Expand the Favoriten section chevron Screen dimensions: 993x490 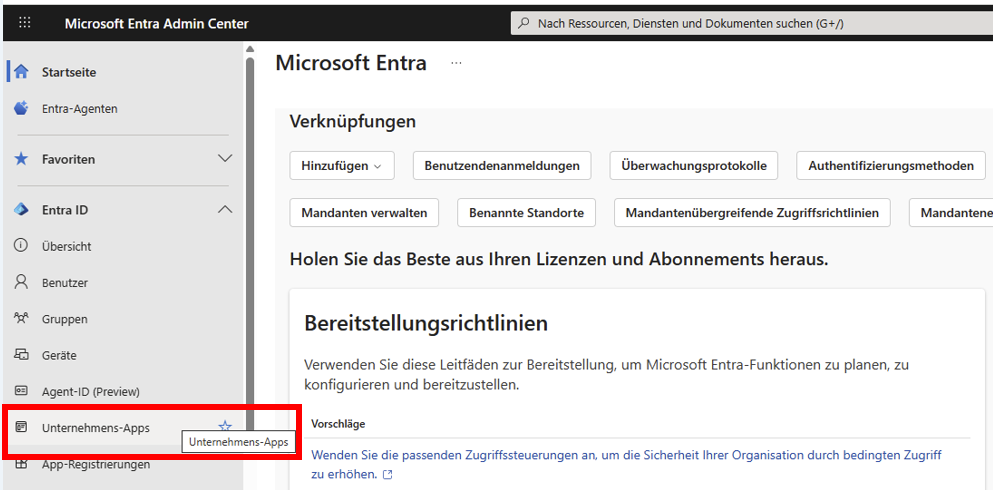225,158
